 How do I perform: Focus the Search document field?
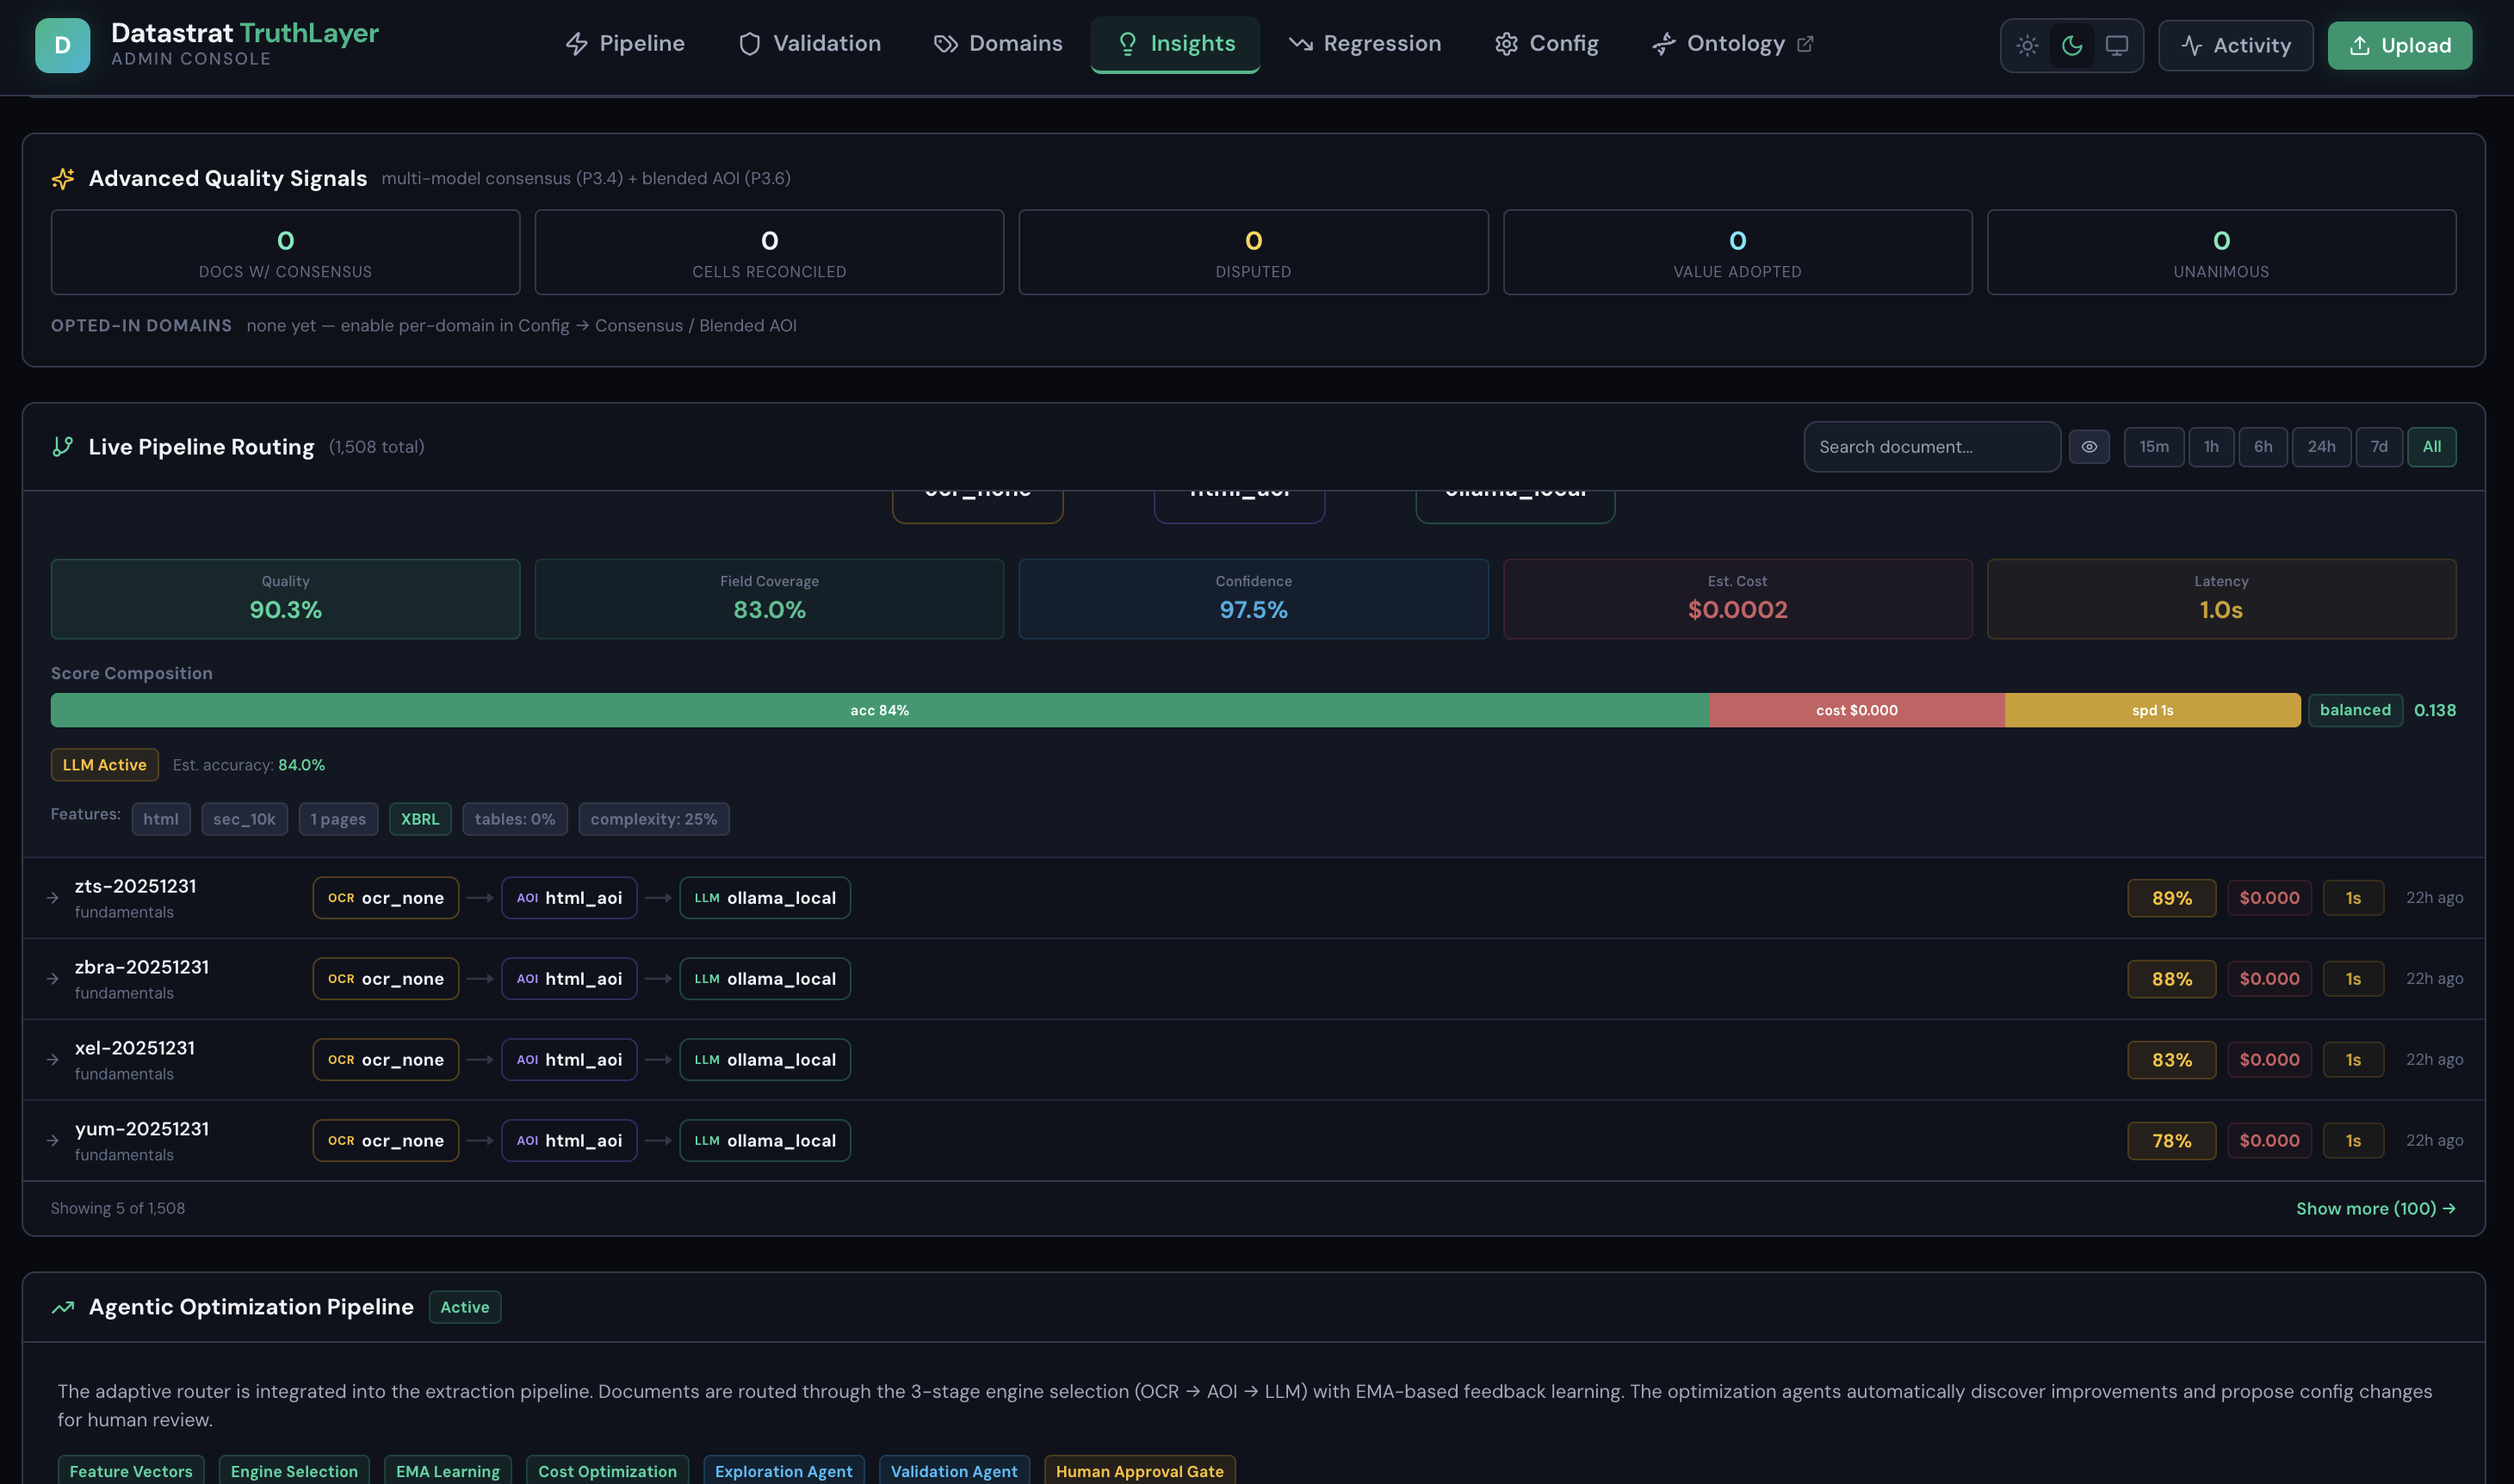pyautogui.click(x=1932, y=447)
